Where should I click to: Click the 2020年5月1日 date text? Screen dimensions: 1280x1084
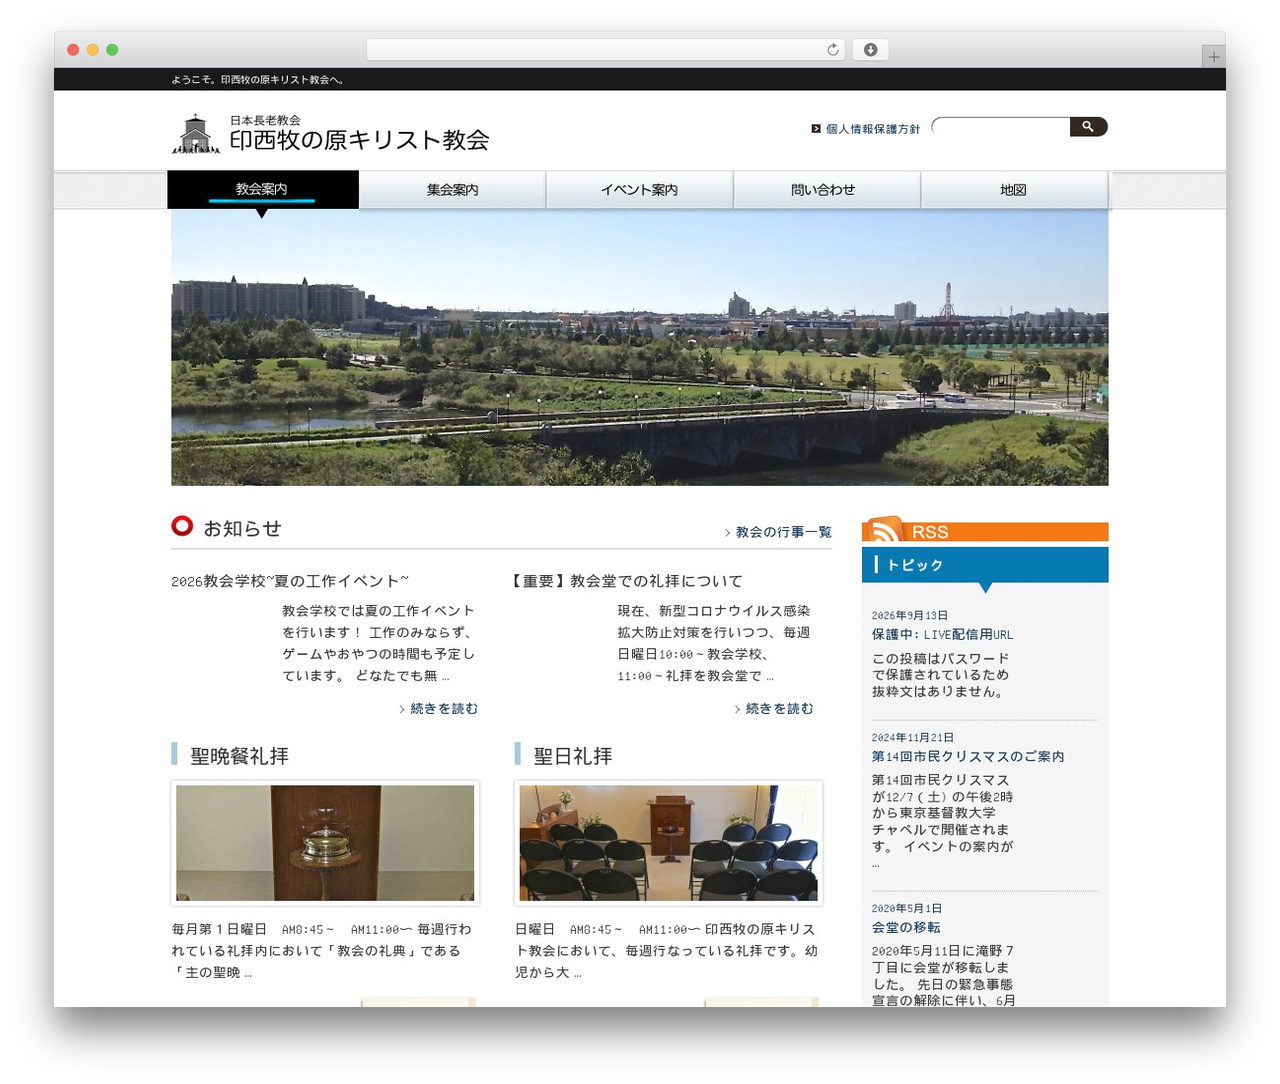click(x=907, y=908)
